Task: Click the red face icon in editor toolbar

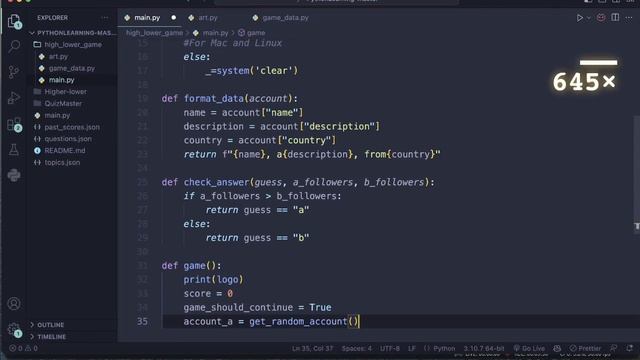Action: (x=601, y=18)
